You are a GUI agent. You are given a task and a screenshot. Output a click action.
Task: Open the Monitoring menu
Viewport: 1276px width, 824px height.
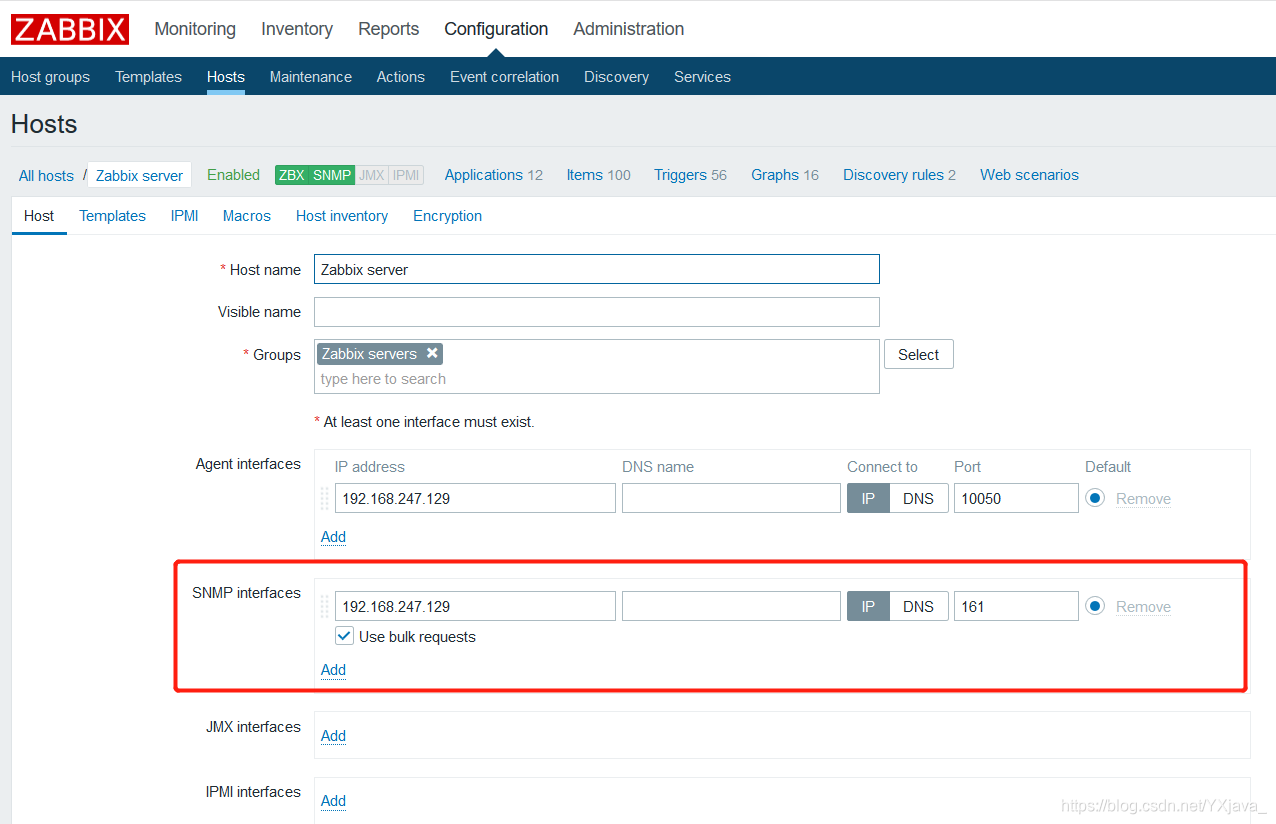tap(195, 29)
